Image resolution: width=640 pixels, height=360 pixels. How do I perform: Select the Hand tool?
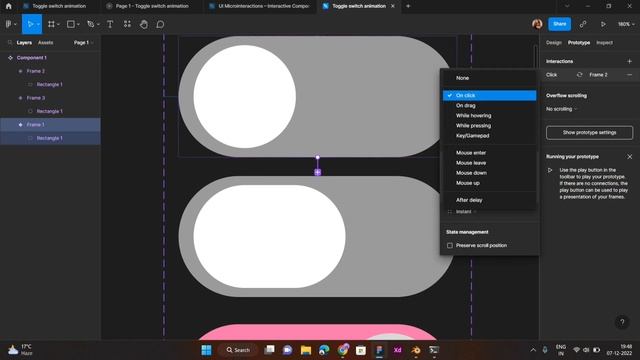click(144, 24)
